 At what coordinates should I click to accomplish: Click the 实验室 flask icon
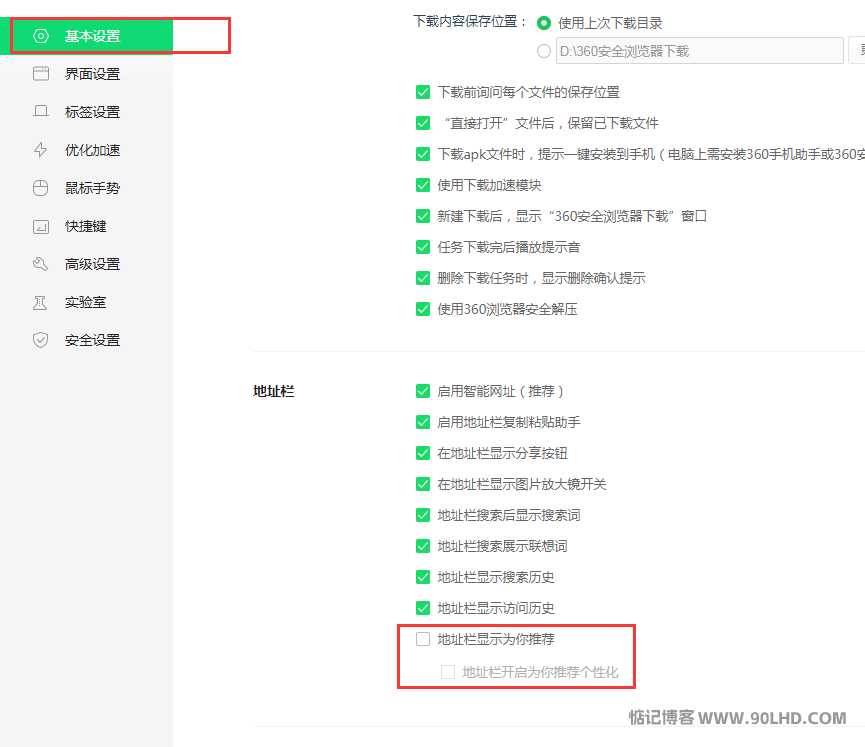(41, 302)
